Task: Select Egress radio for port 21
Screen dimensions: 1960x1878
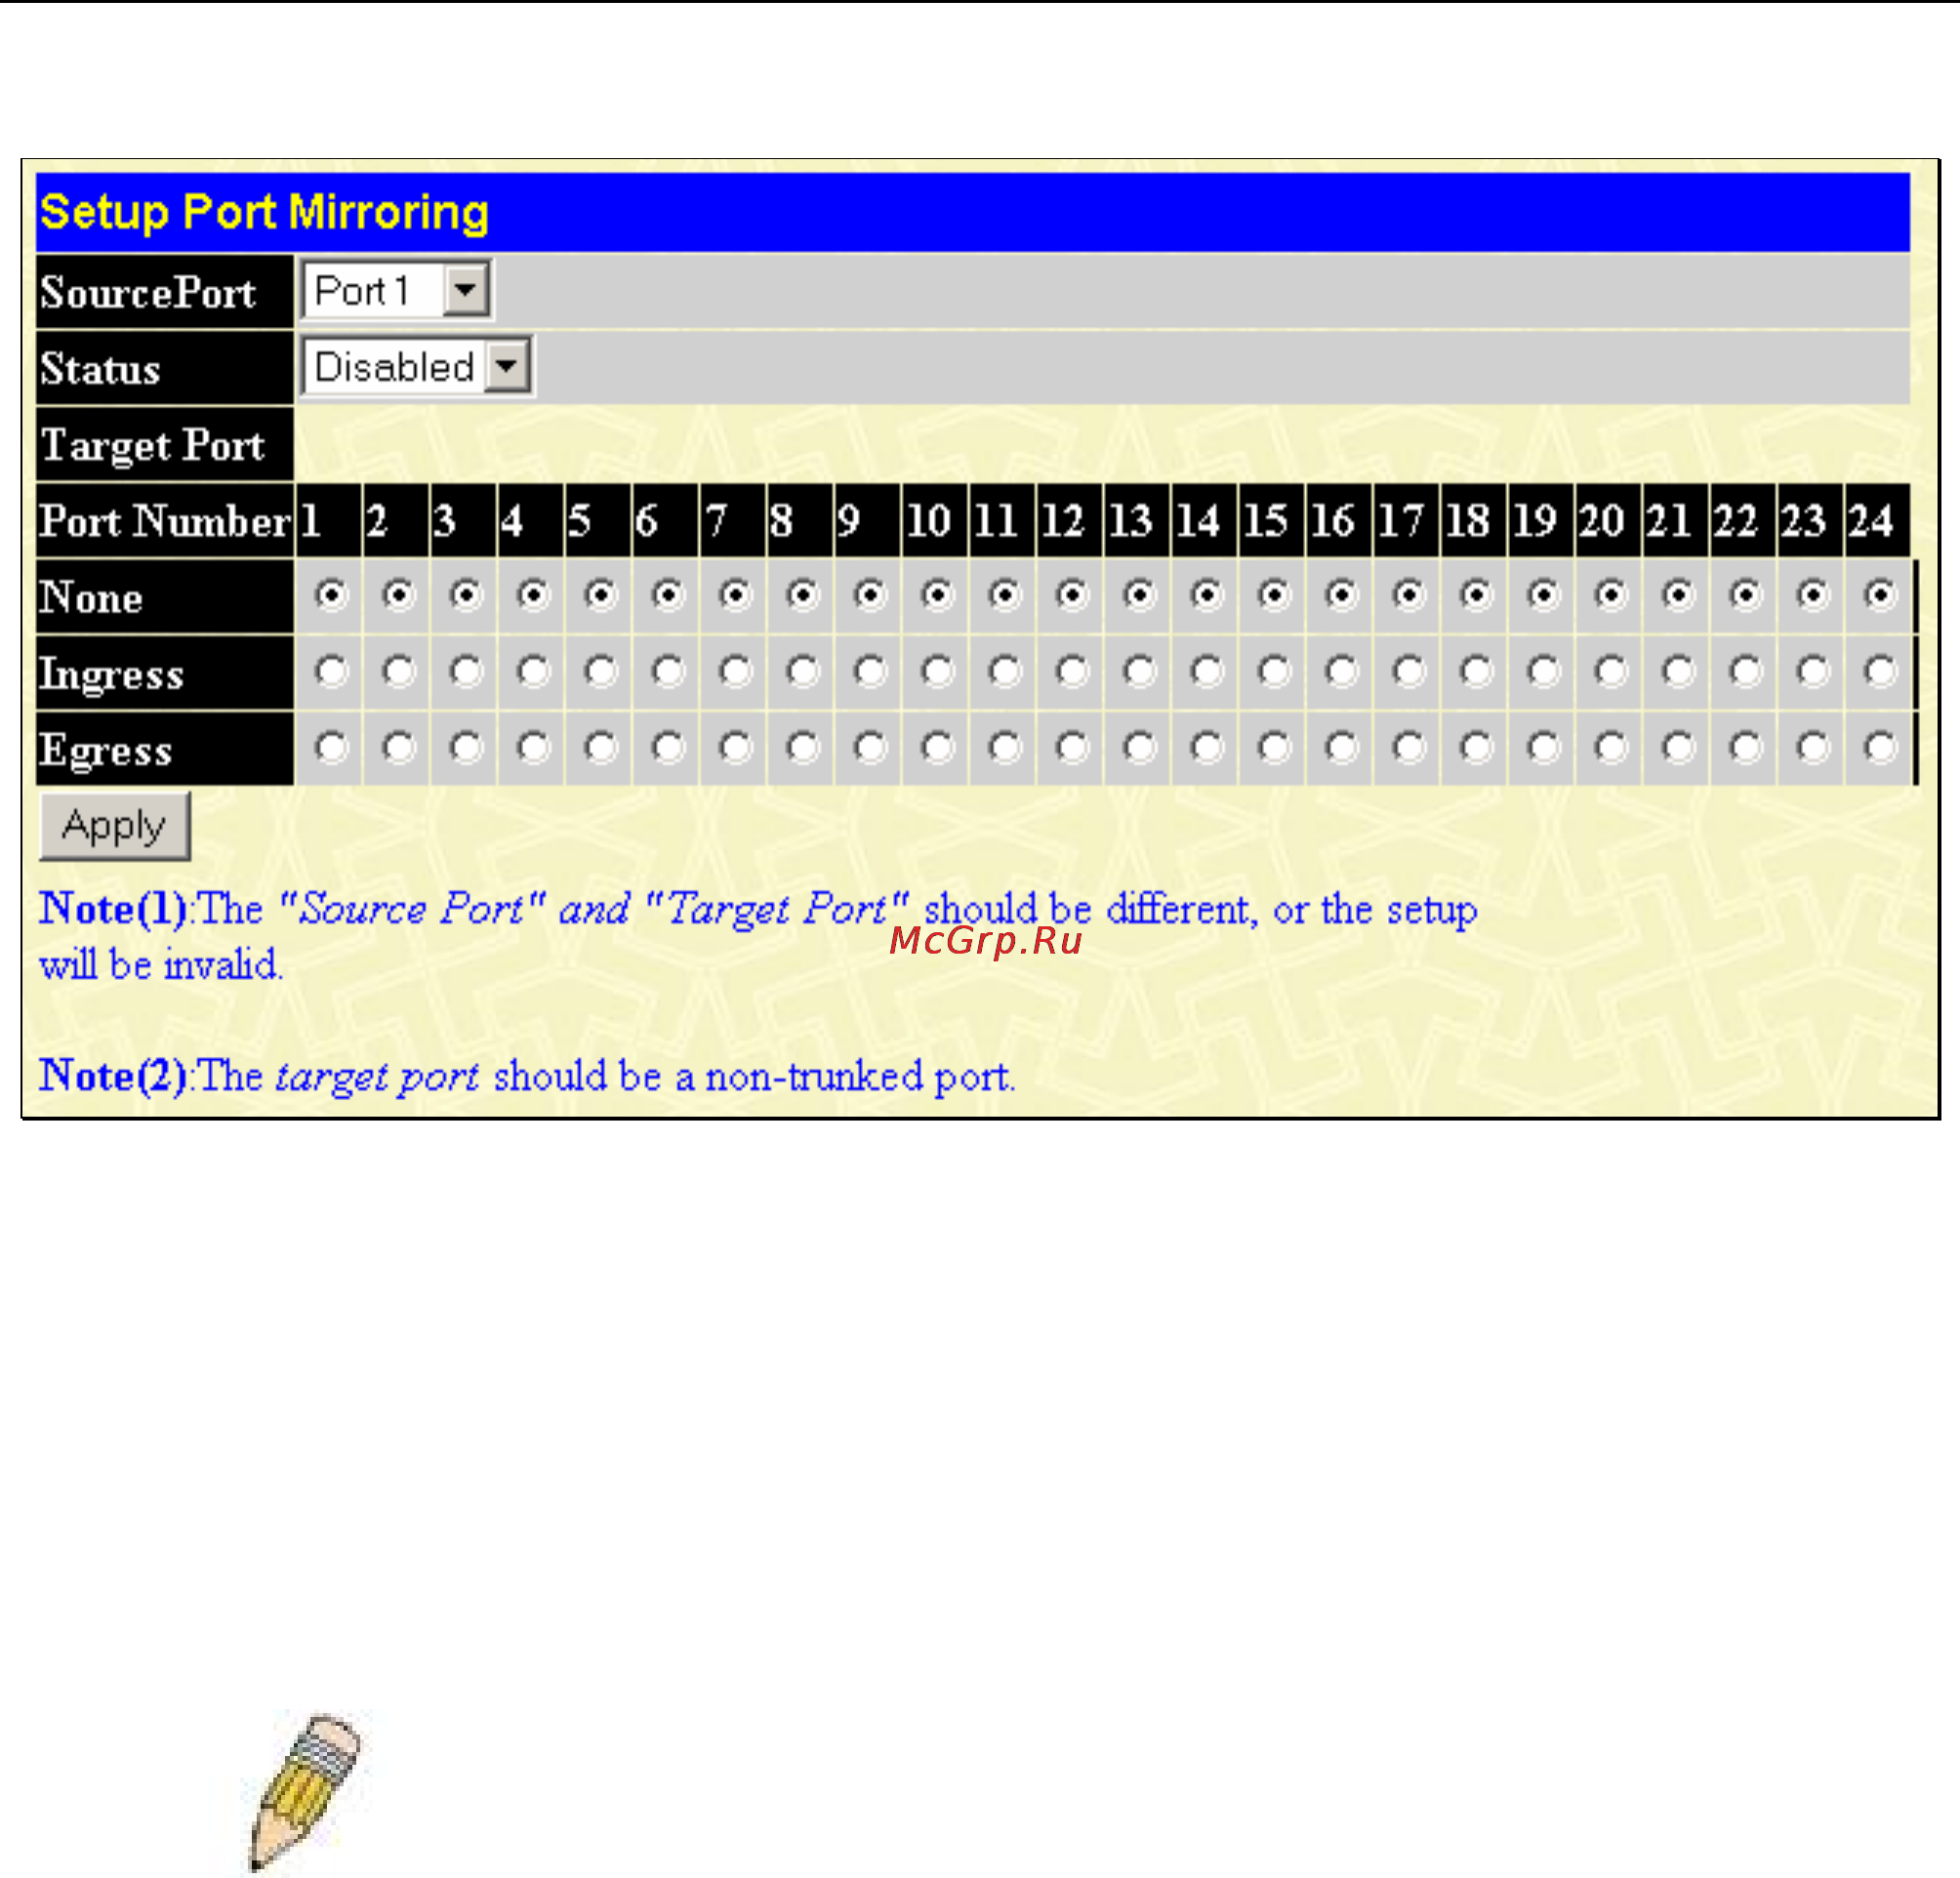Action: 1678,748
